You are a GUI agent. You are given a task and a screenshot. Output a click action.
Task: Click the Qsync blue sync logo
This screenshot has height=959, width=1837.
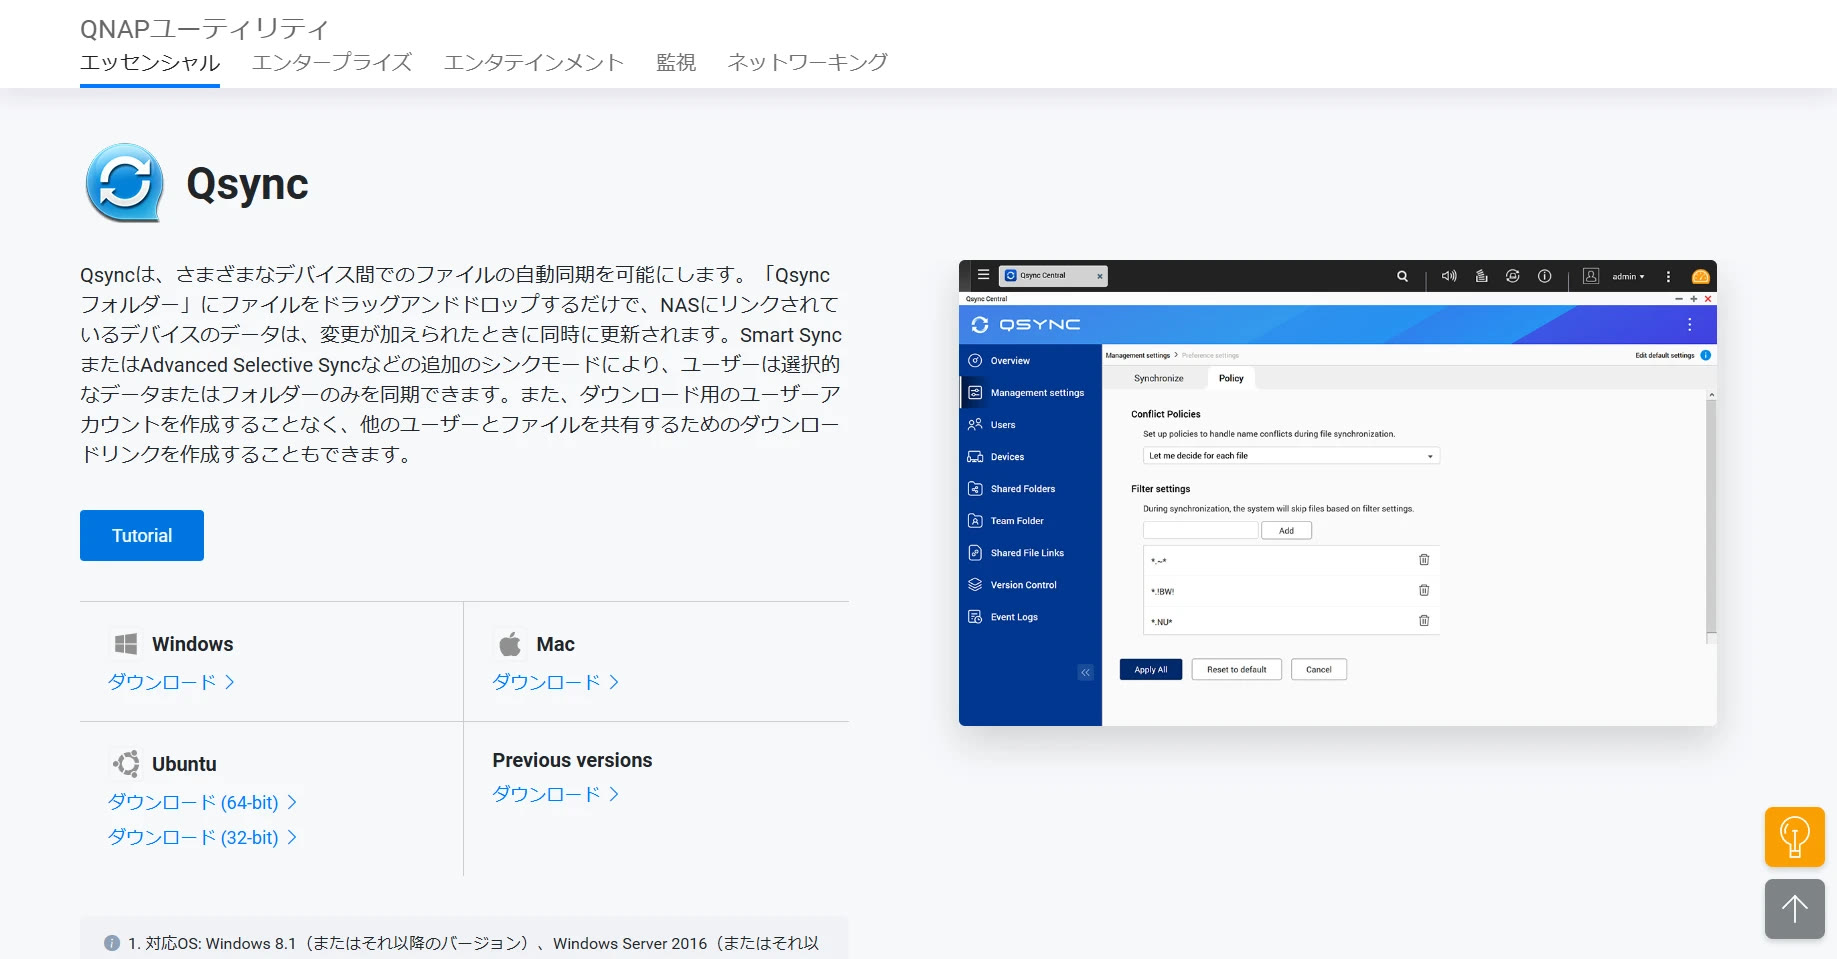(x=125, y=183)
